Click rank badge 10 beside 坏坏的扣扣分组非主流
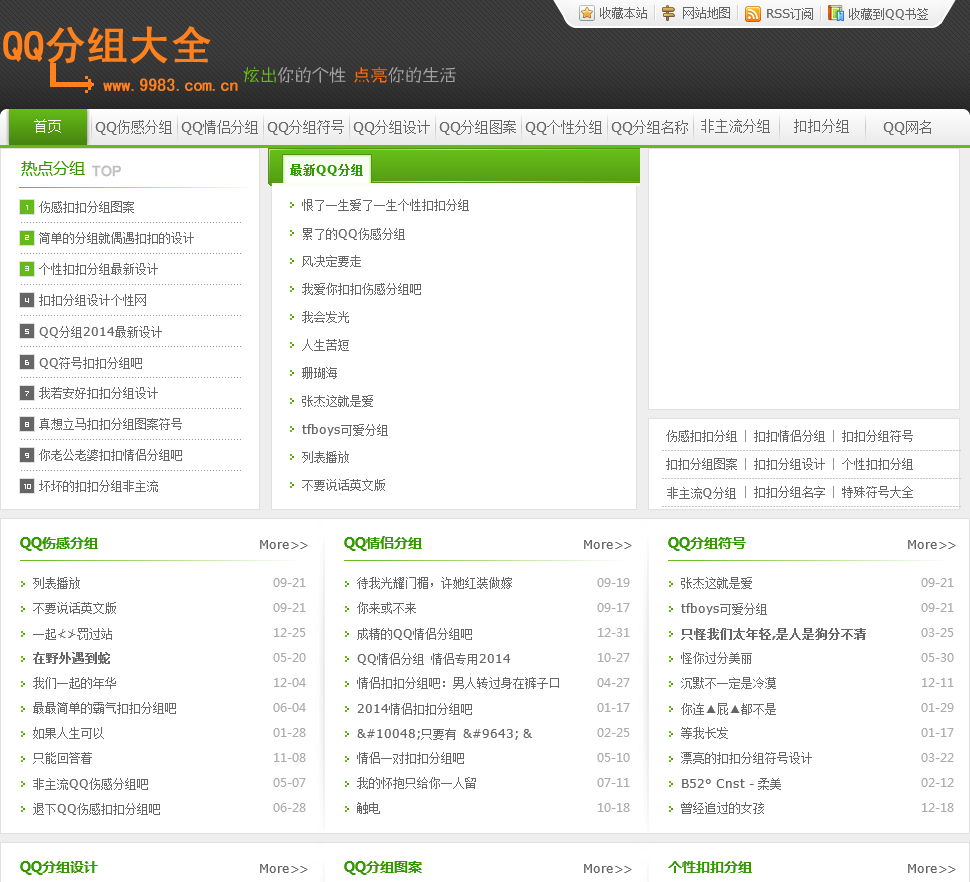This screenshot has height=882, width=970. pos(27,486)
